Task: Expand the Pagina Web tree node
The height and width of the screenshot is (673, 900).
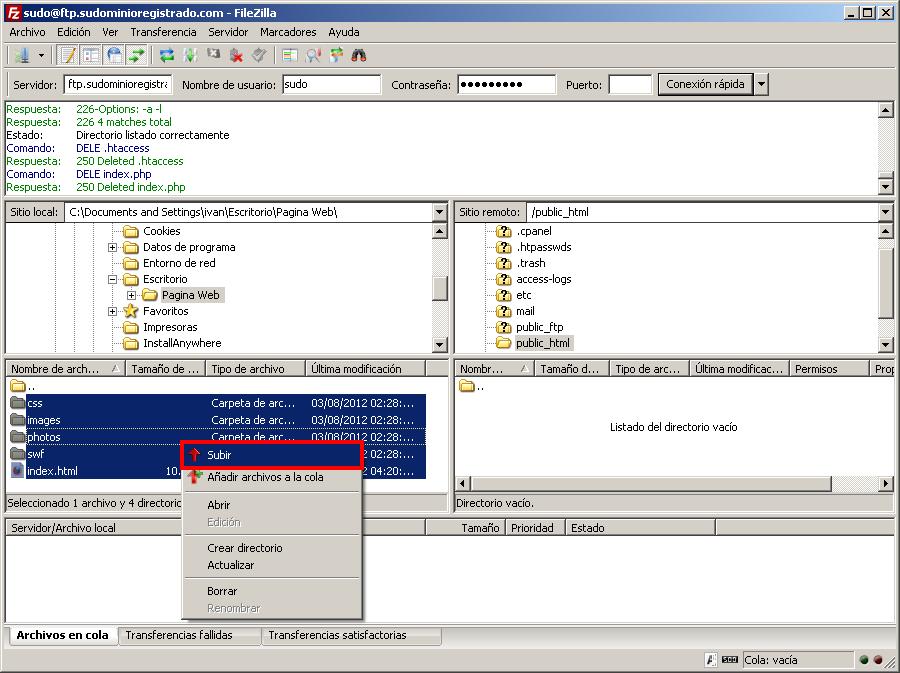Action: [x=131, y=295]
